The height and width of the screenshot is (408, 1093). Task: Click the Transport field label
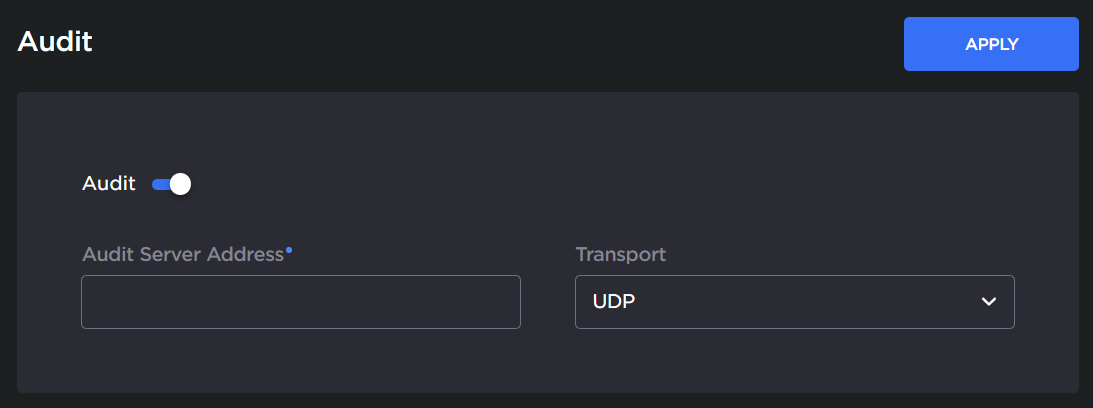(620, 254)
